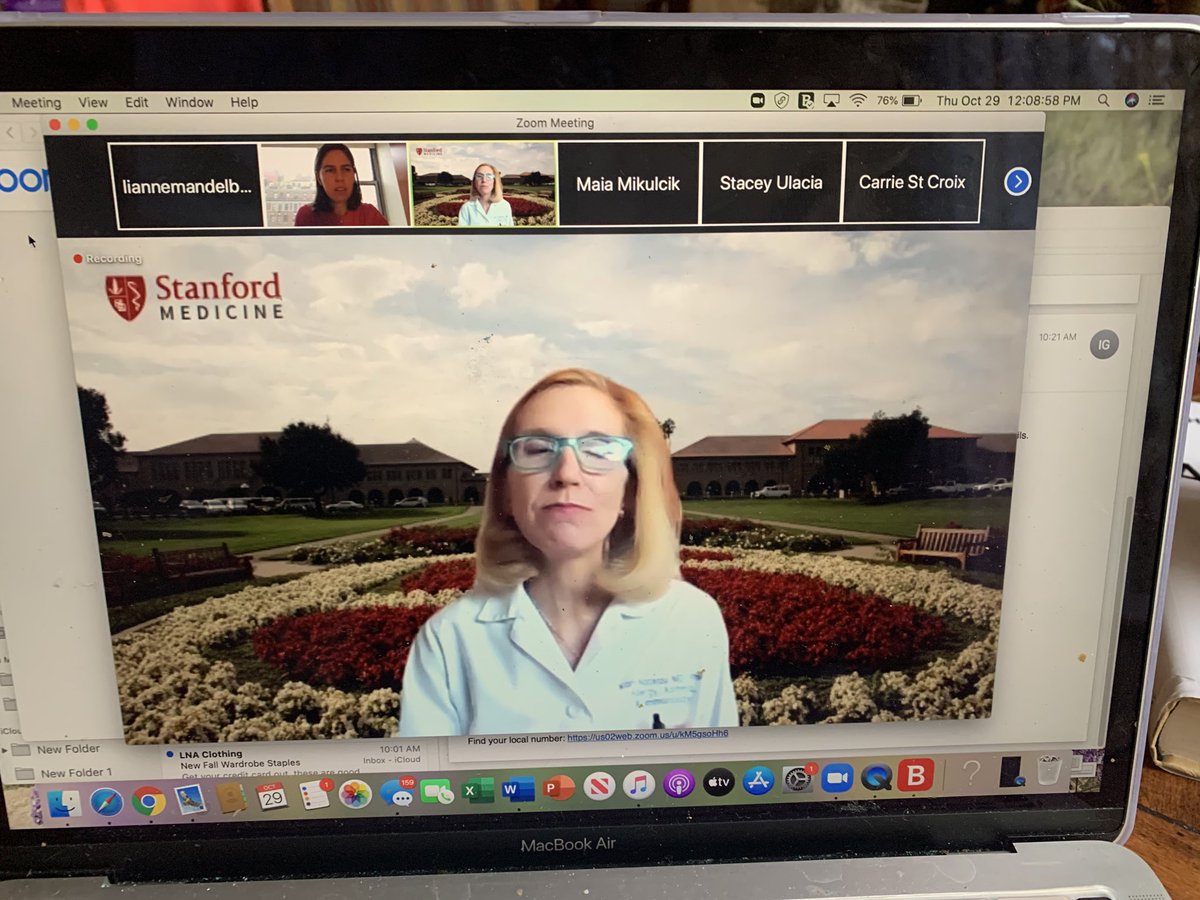Open Messages with 159 badge
Image resolution: width=1200 pixels, height=900 pixels.
tap(397, 792)
